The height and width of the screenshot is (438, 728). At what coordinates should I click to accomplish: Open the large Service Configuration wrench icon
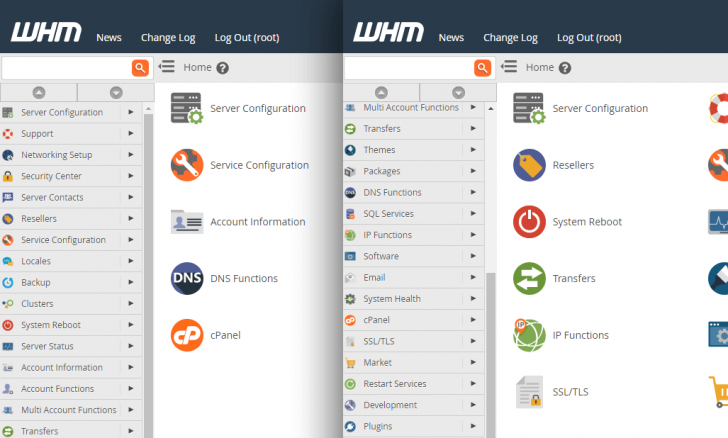tap(187, 165)
